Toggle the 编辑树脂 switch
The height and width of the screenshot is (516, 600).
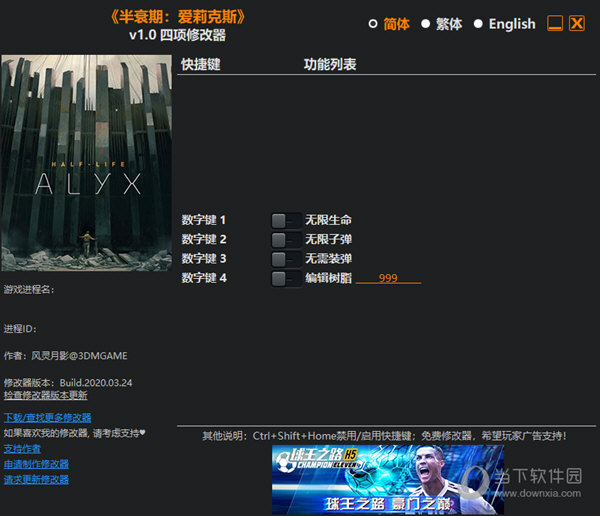click(286, 279)
